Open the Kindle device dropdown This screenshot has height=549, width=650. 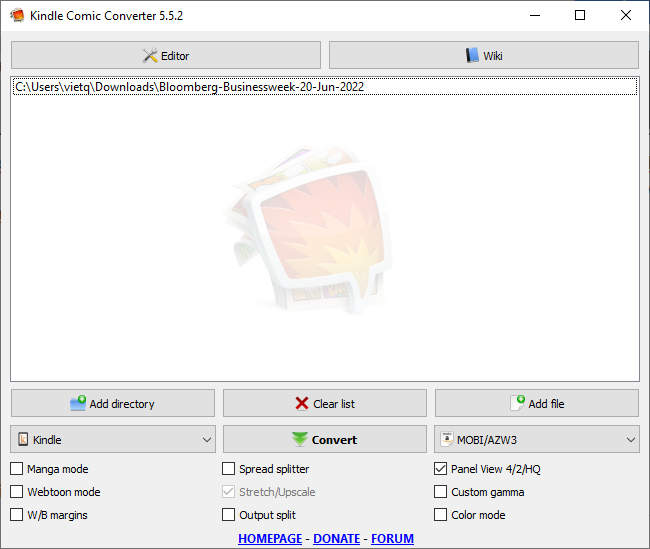point(113,439)
